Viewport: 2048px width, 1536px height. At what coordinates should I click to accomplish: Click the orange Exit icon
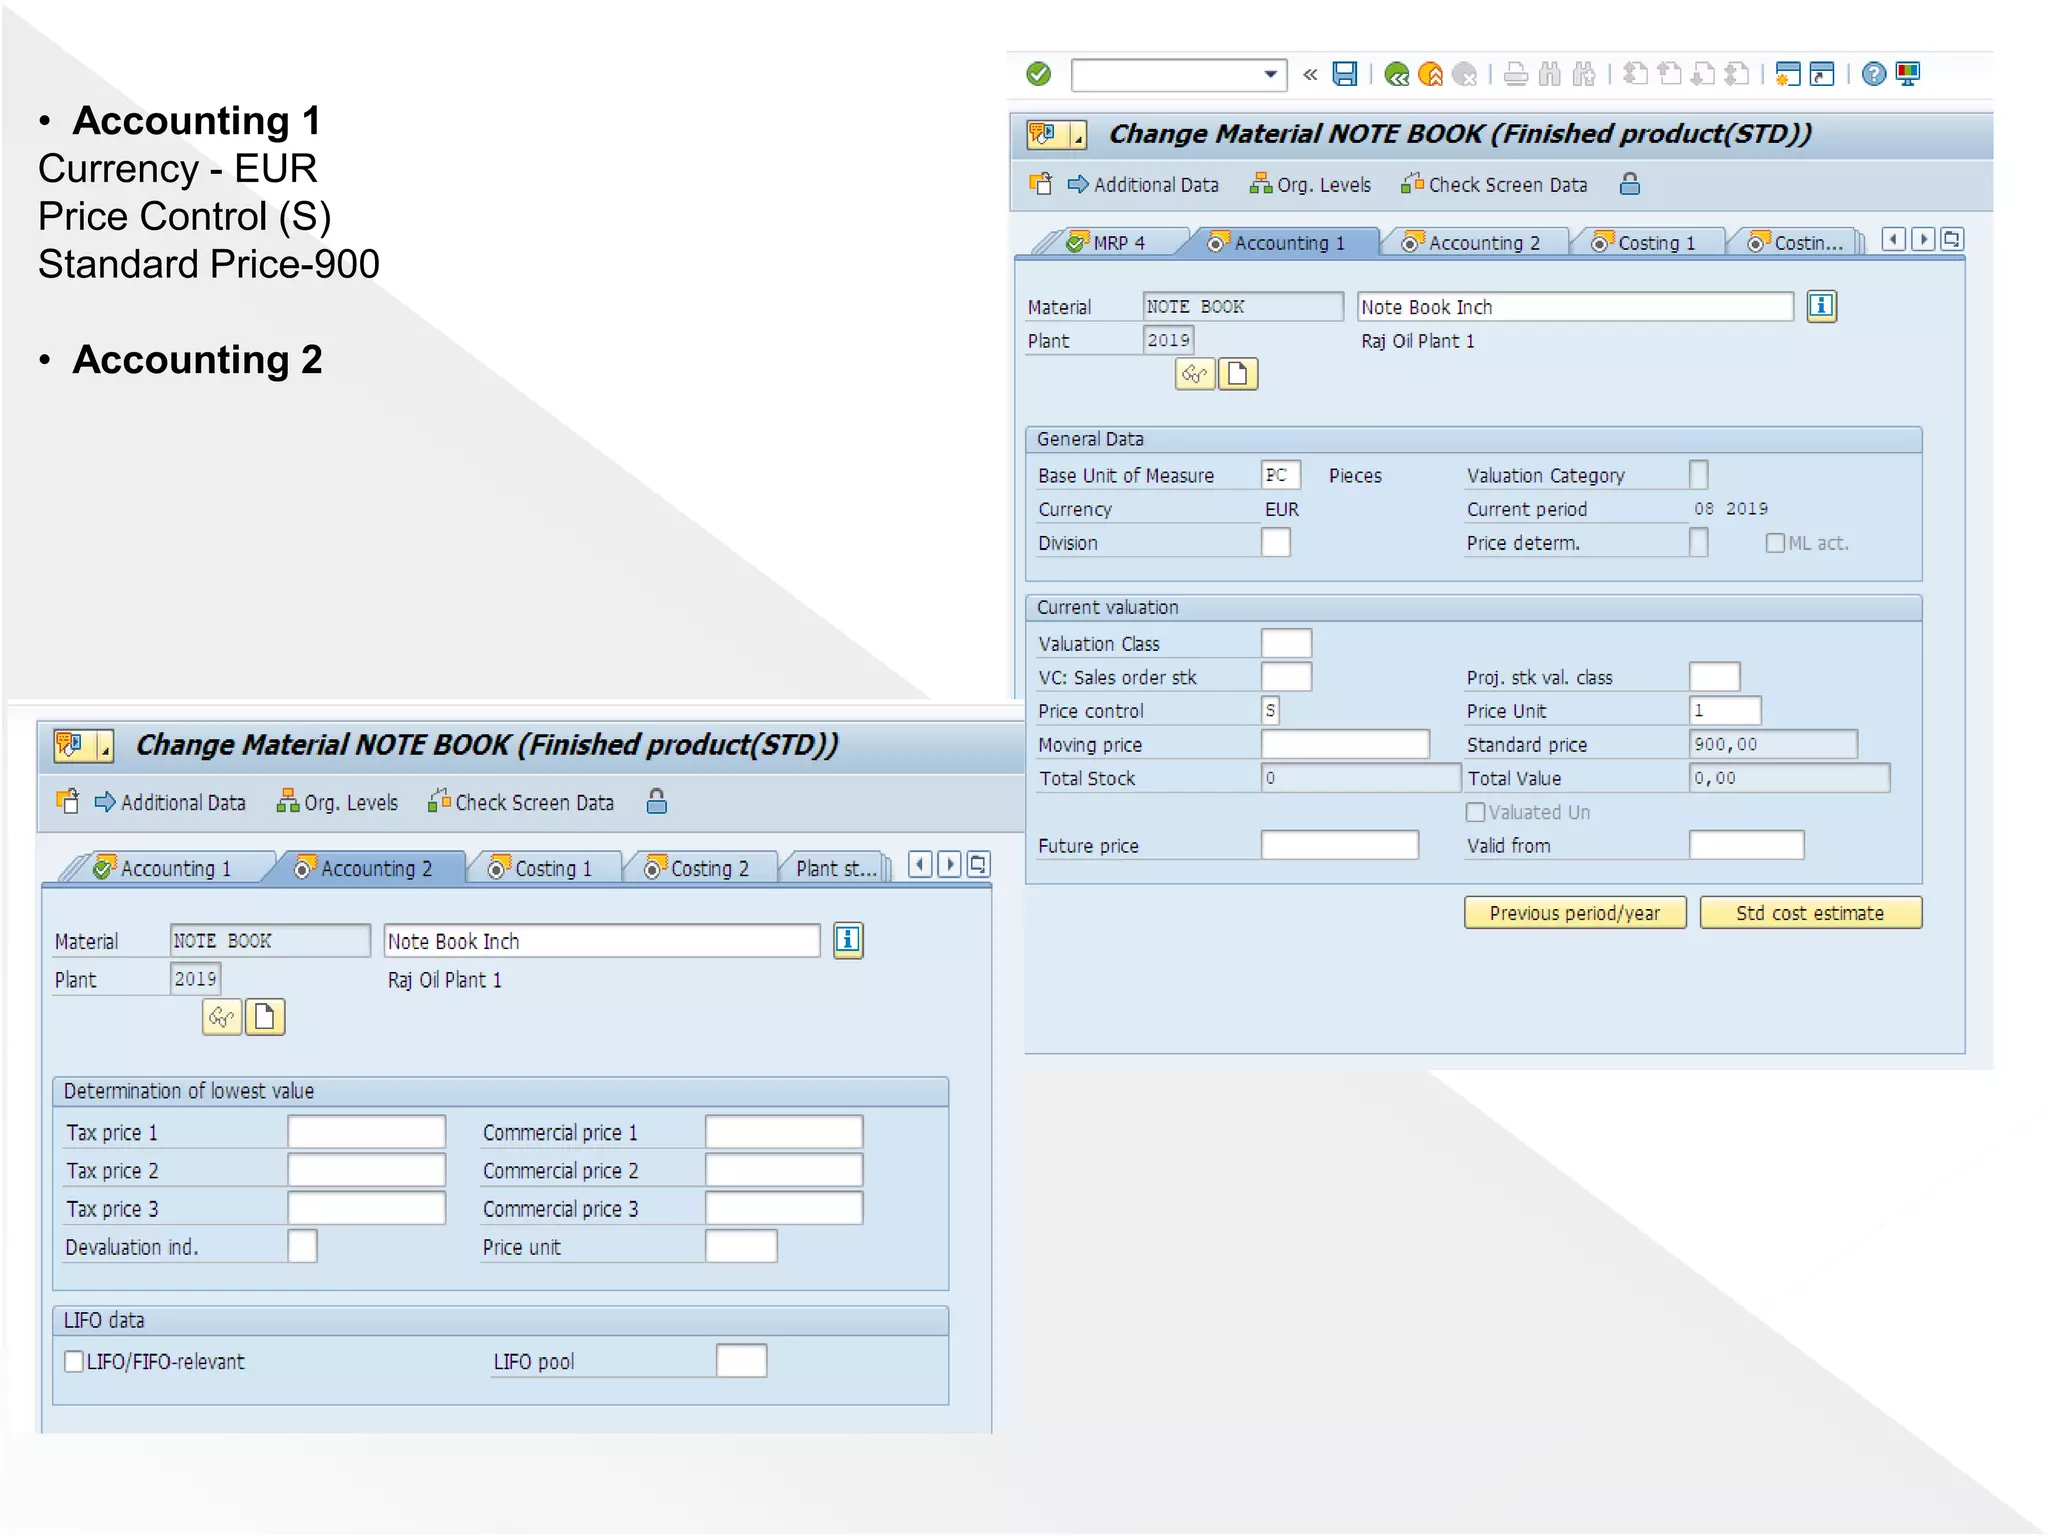1431,74
